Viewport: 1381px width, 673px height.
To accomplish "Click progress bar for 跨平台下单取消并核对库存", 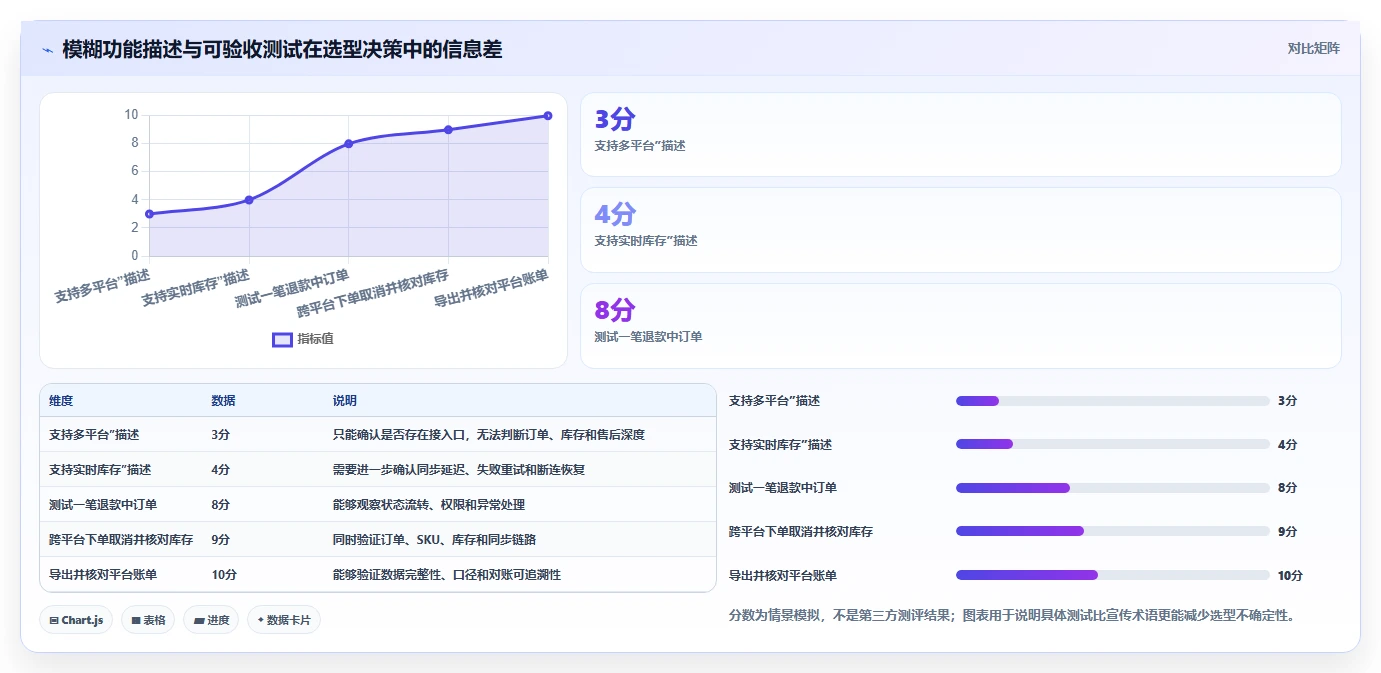I will 1113,531.
